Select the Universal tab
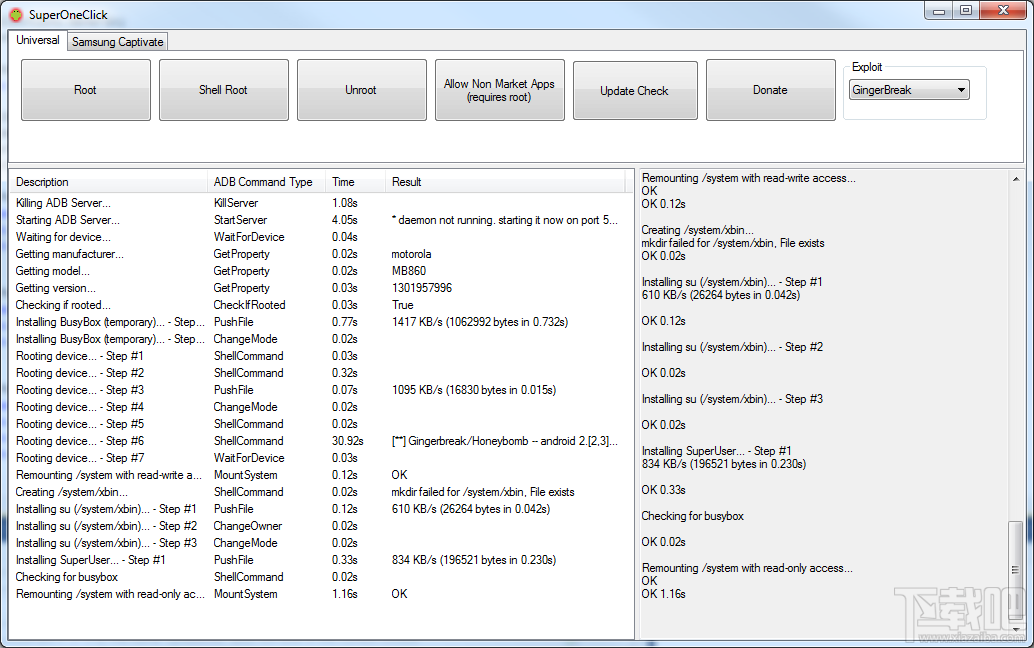The height and width of the screenshot is (648, 1034). pos(38,40)
